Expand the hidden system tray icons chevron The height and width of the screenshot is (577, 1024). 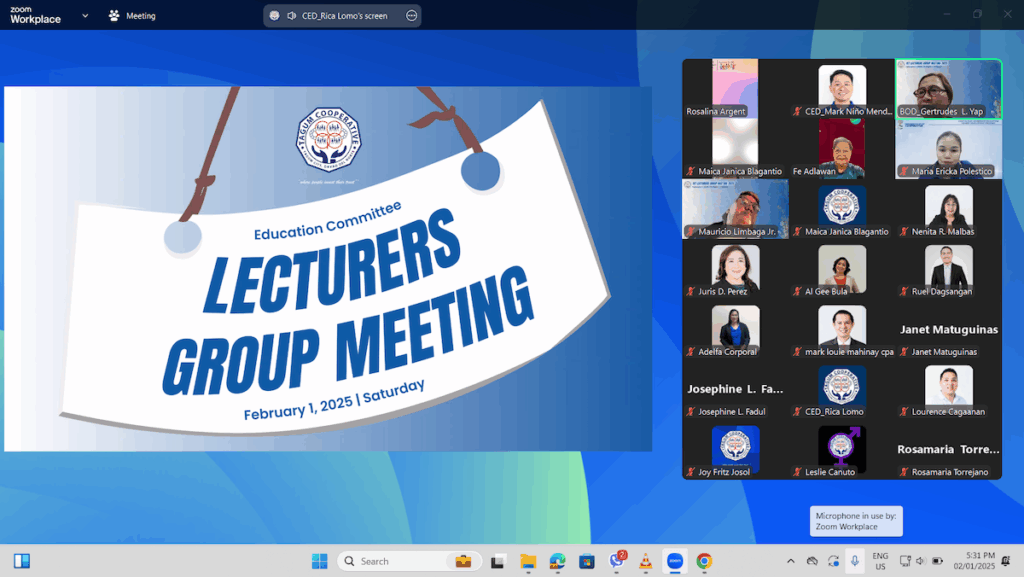790,561
